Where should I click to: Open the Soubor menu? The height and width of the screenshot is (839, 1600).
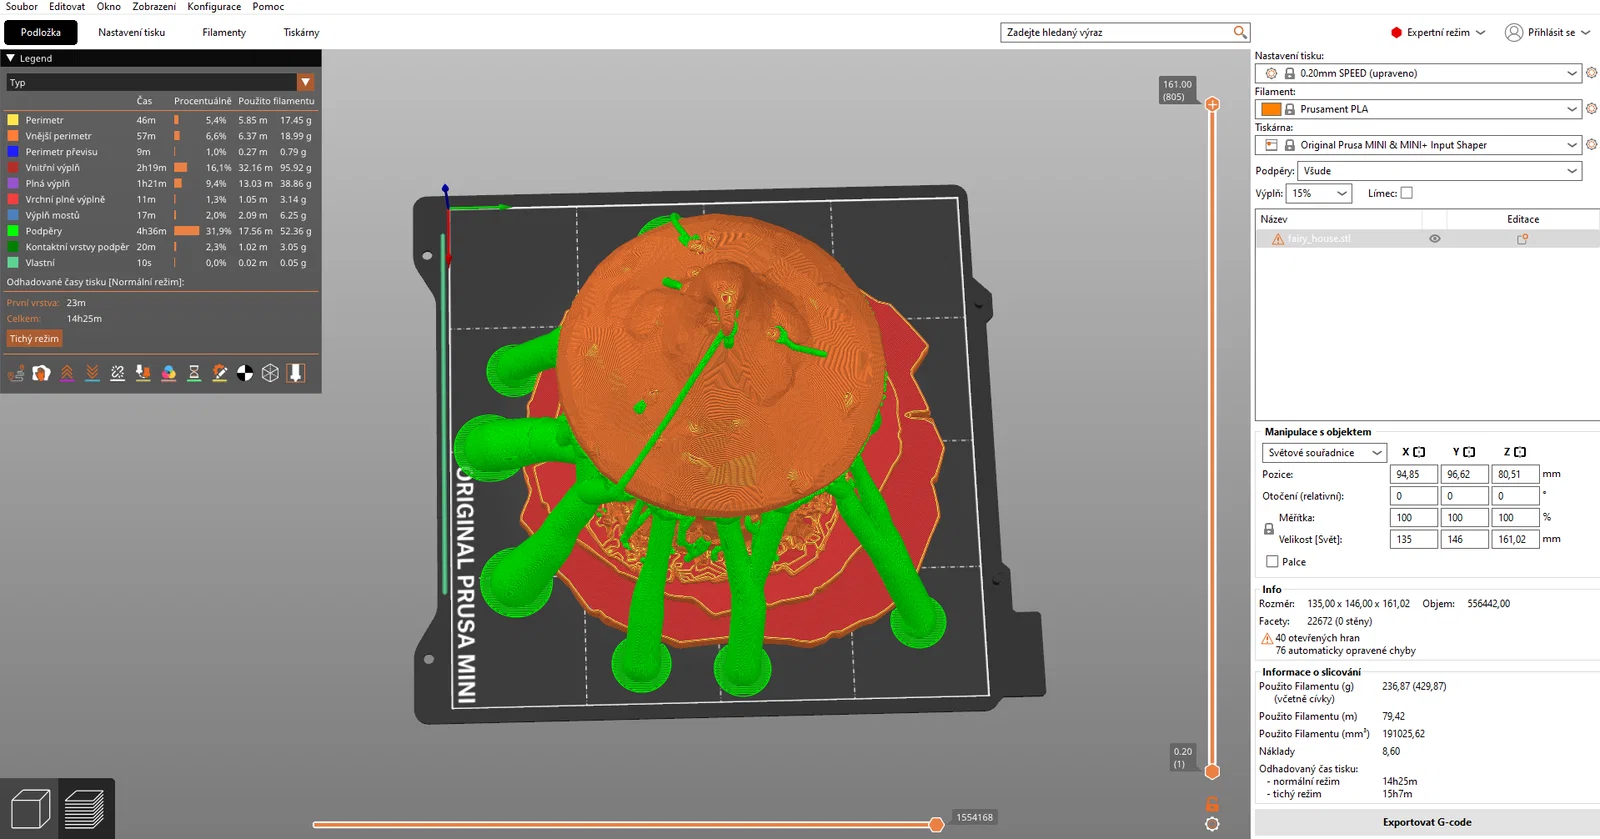point(22,7)
